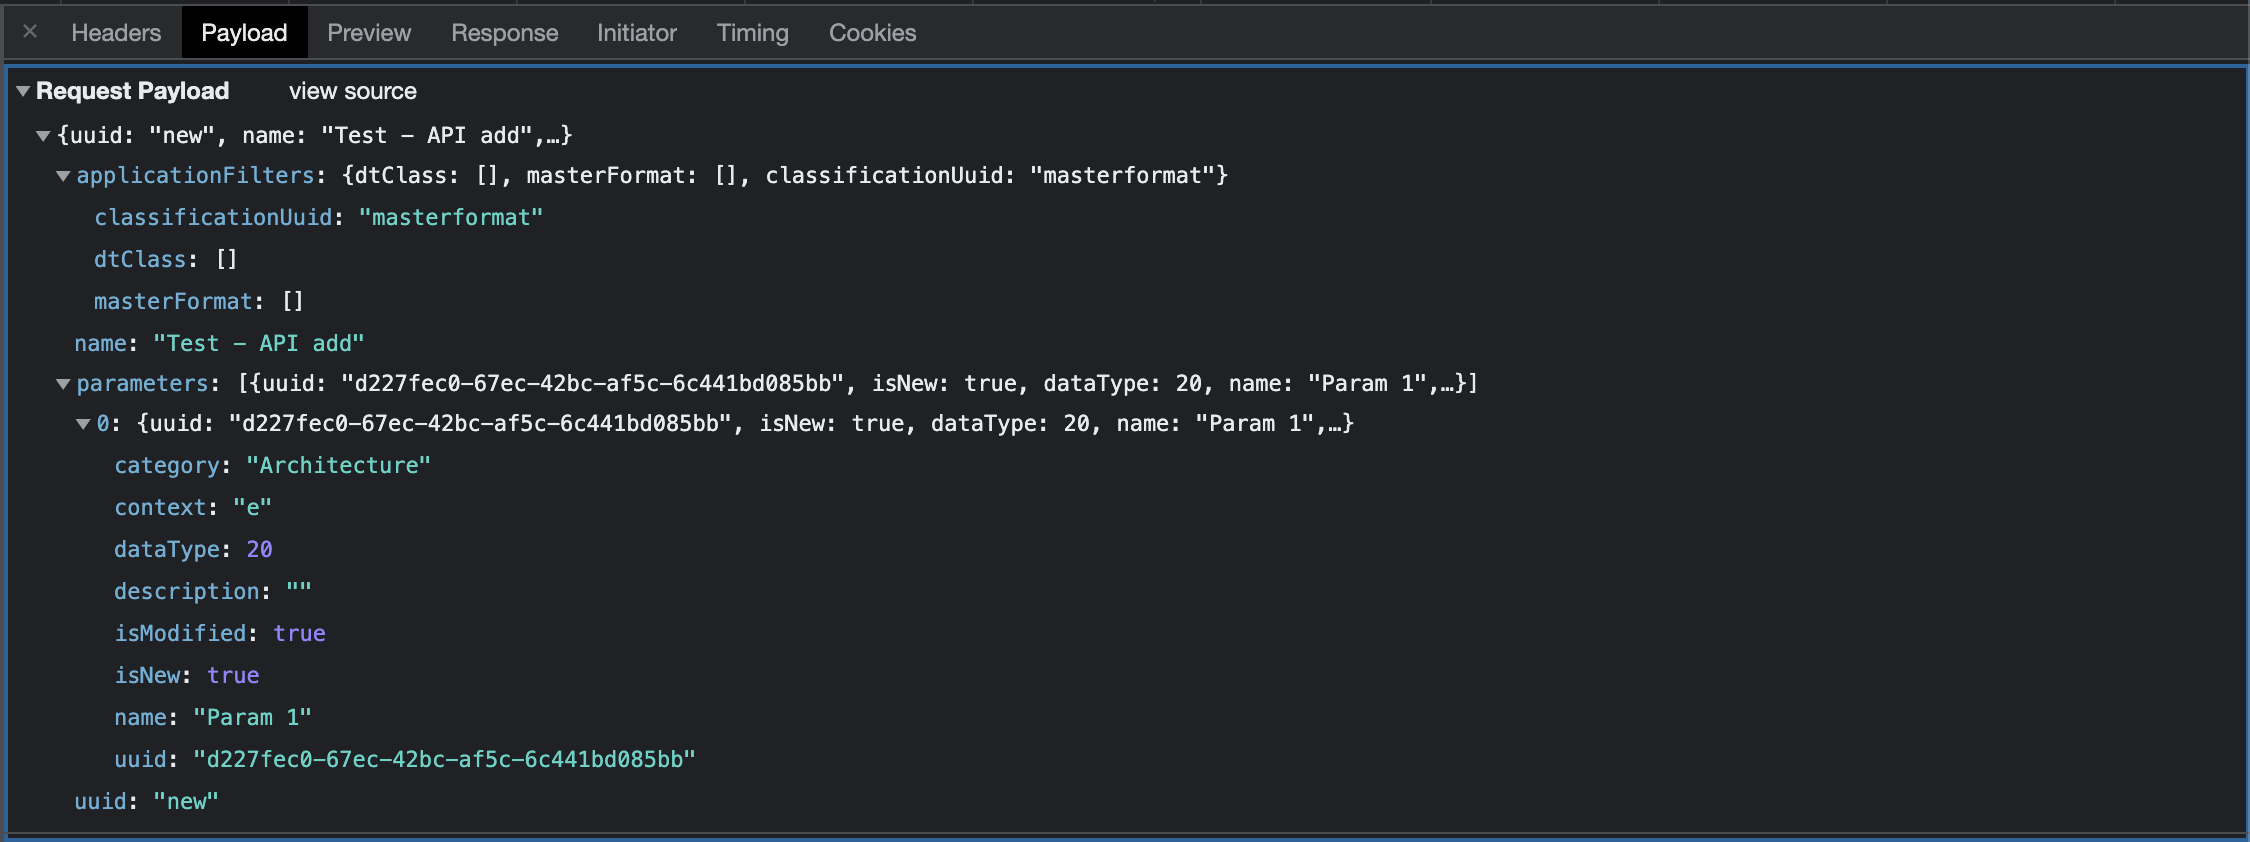Open the Cookies tab
This screenshot has height=842, width=2250.
click(872, 33)
